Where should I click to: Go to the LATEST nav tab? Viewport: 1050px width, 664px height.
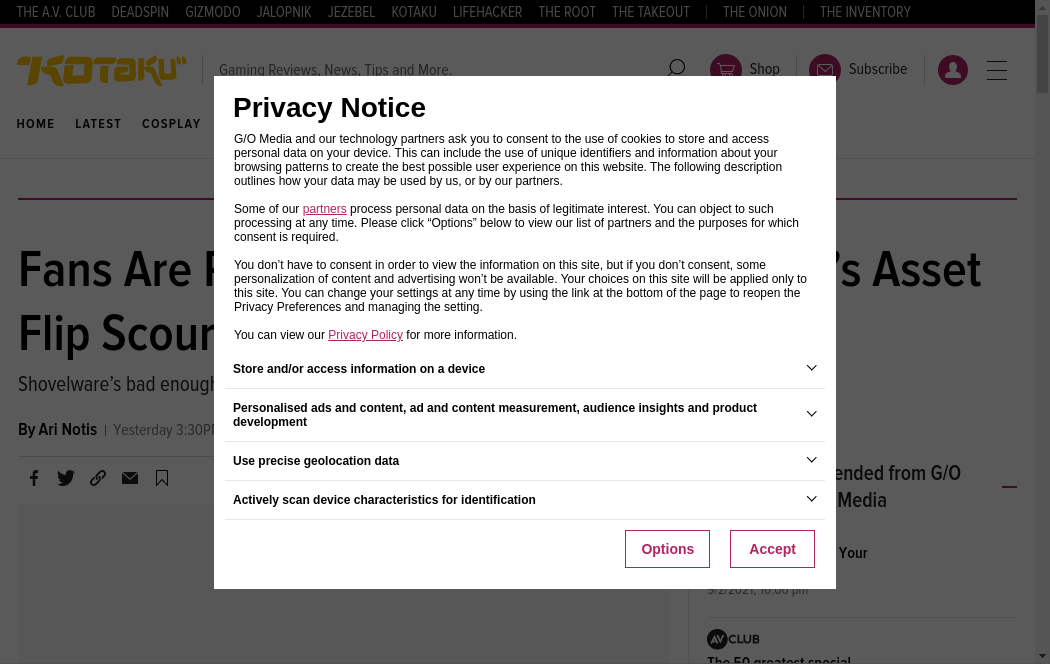coord(98,124)
